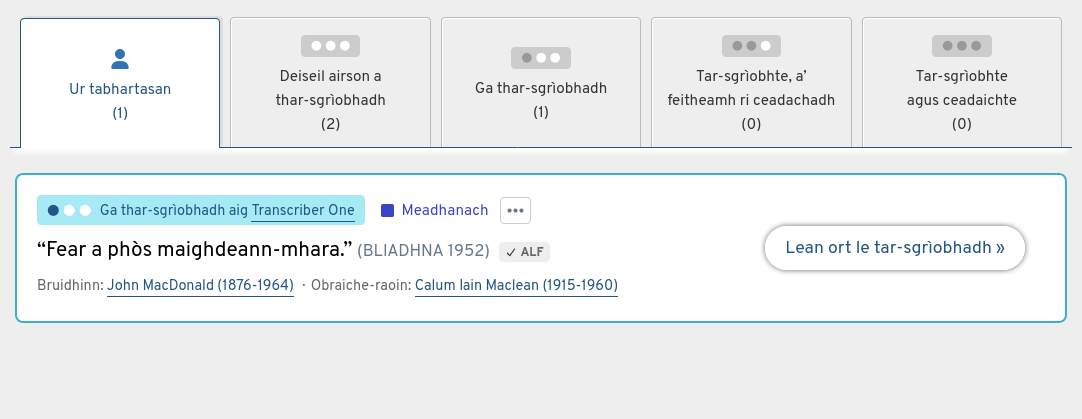
Task: Open the Deiseil airson a thar-sgrìobhadh tab
Action: (330, 100)
